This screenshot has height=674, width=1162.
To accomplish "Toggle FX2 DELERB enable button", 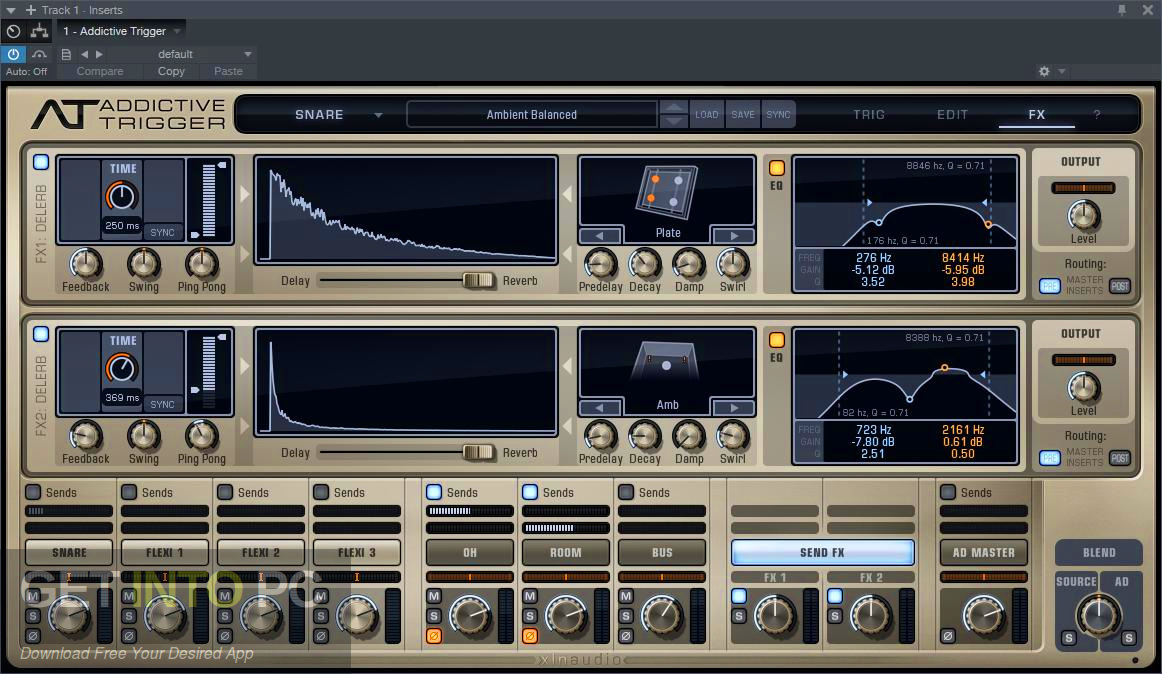I will click(x=41, y=334).
